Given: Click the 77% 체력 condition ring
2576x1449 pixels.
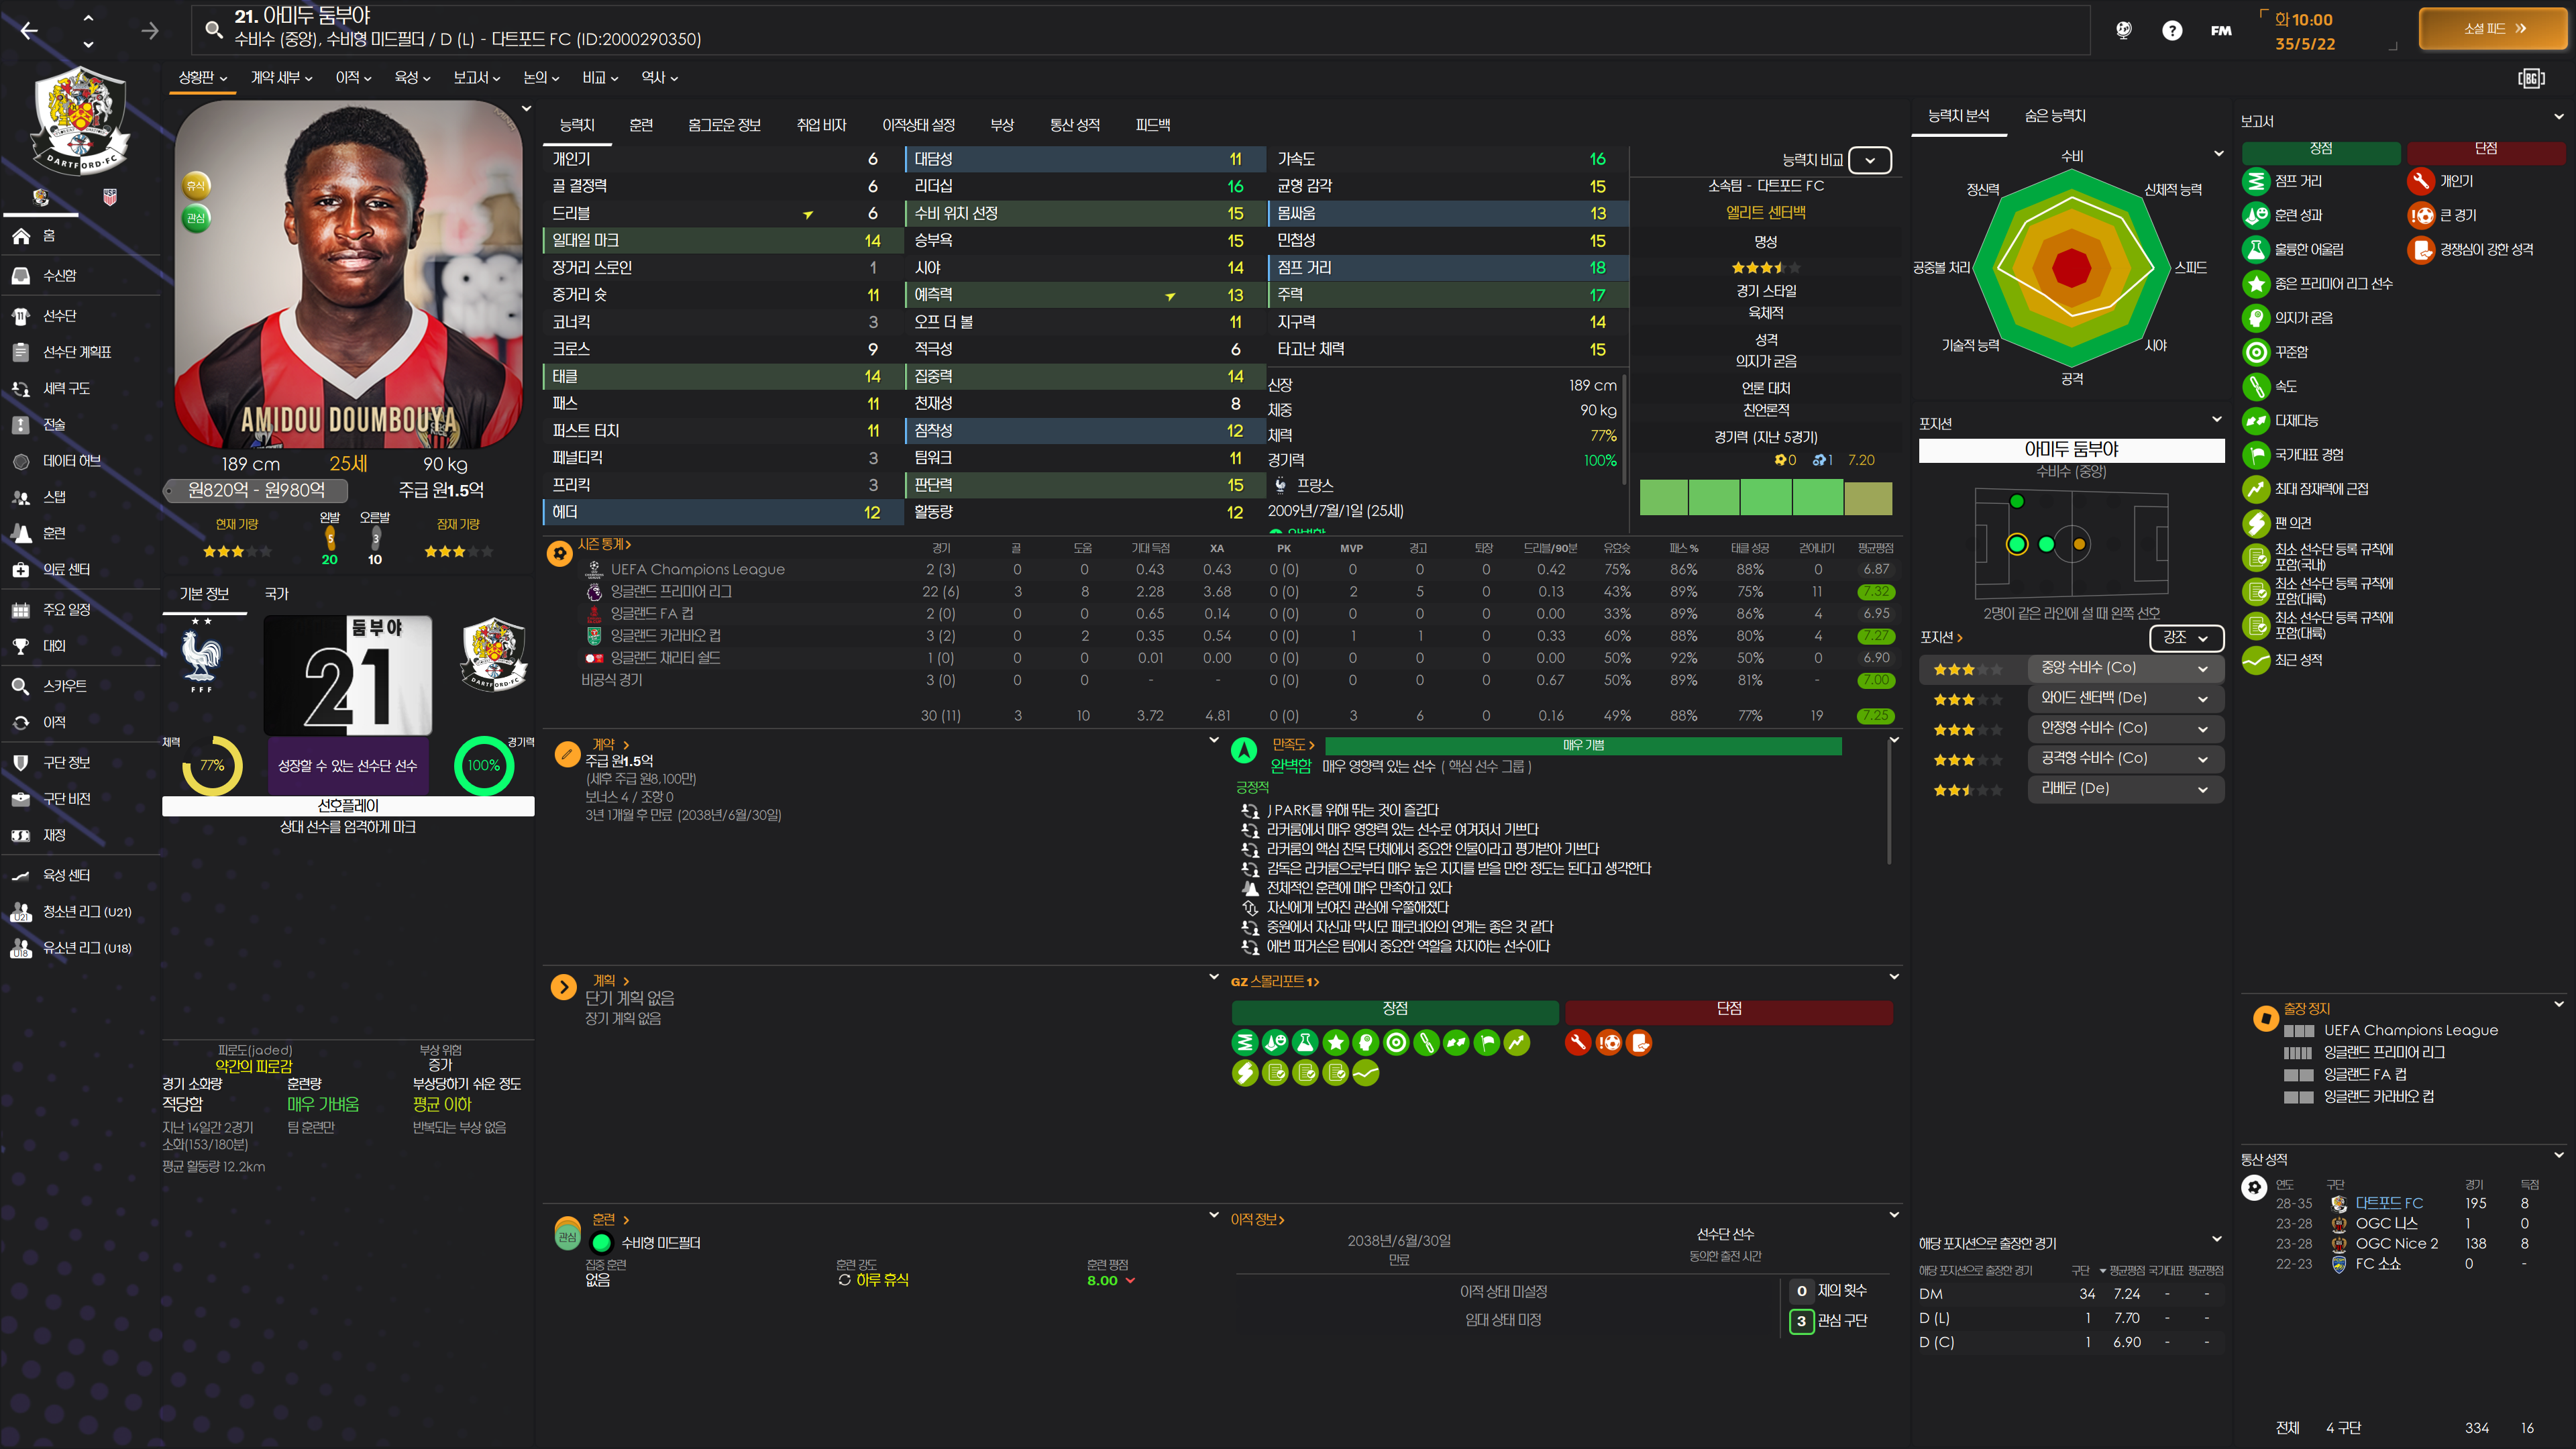Looking at the screenshot, I should [212, 766].
